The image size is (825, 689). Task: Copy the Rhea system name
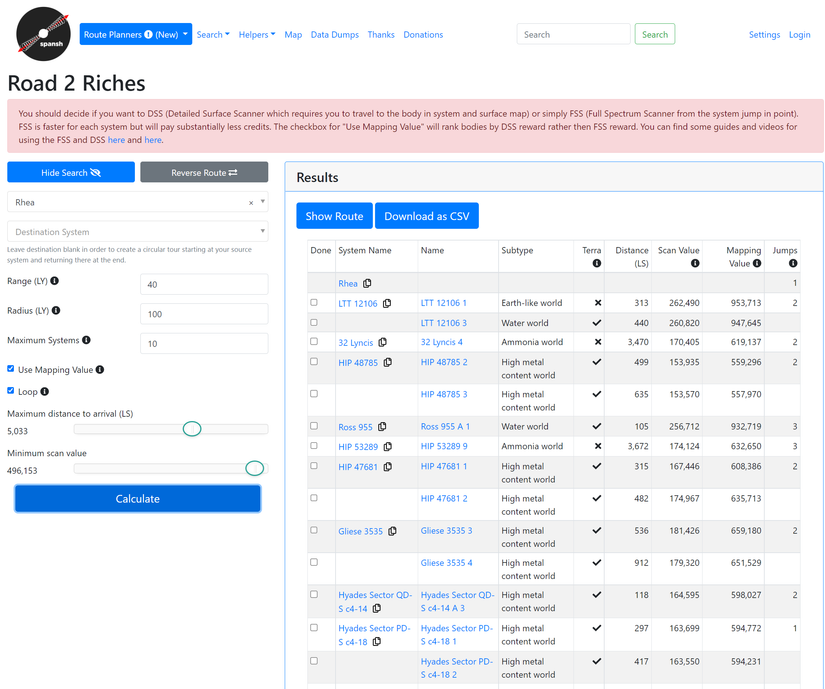[367, 284]
